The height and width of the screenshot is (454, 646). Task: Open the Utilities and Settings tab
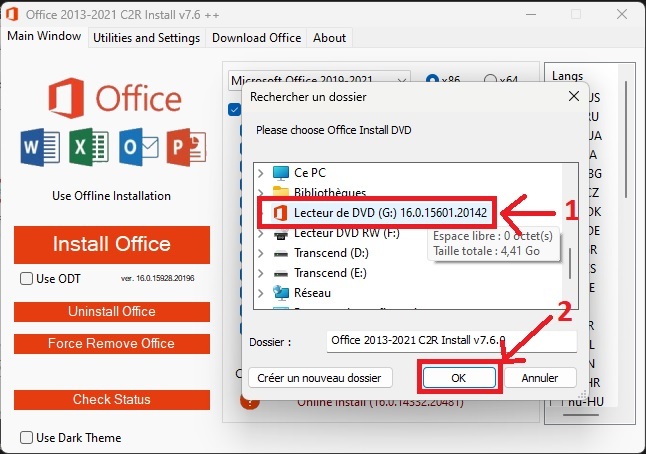147,38
